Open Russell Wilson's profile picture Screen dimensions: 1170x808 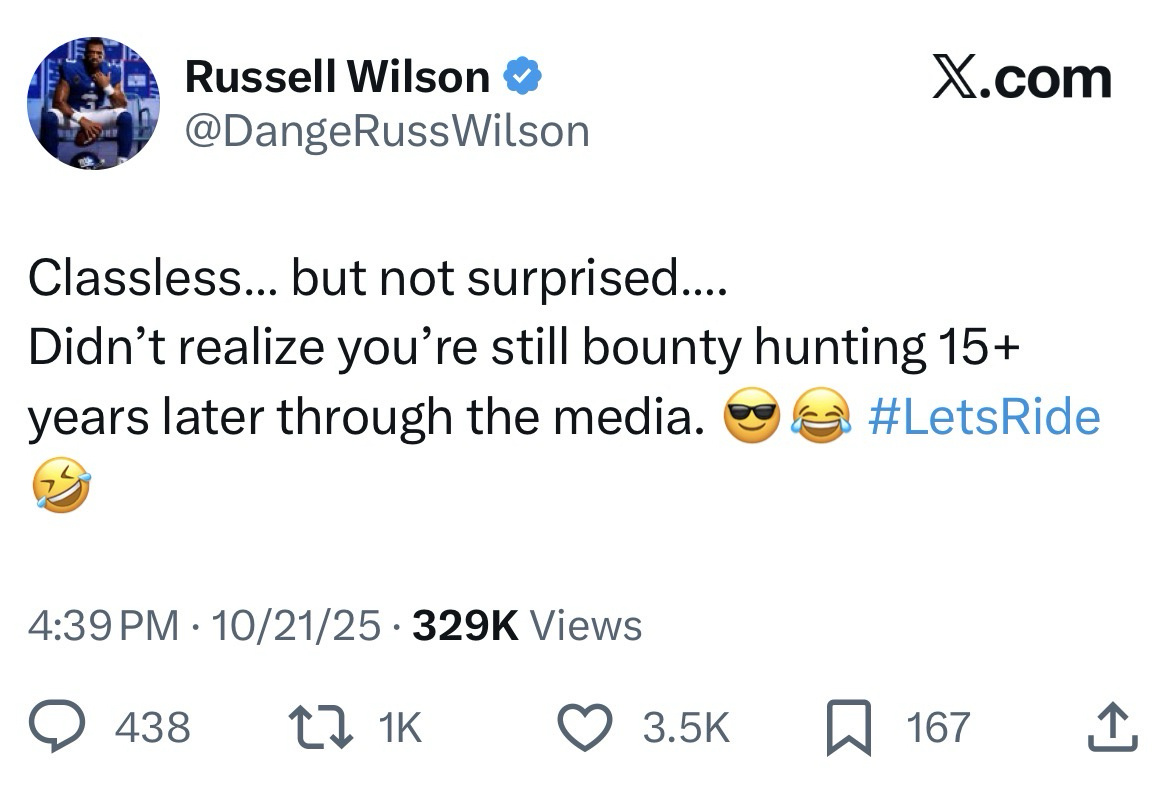[94, 103]
